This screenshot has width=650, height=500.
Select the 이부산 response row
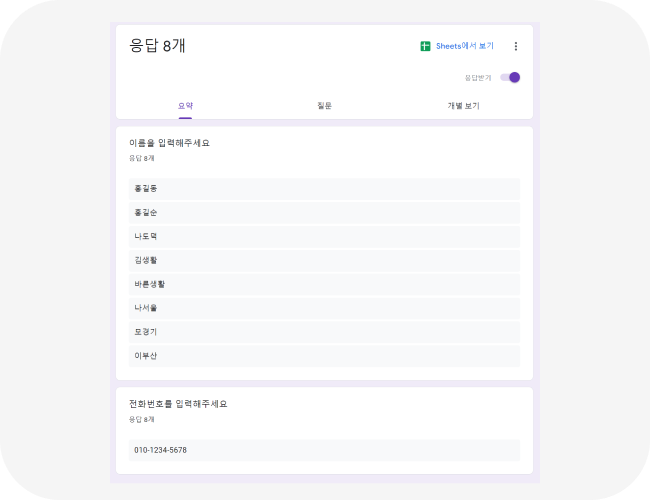tap(324, 356)
